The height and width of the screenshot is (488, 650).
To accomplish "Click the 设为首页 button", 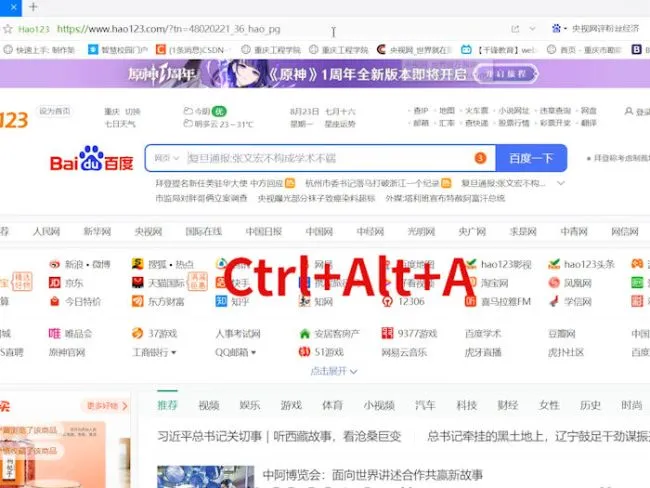I will [x=55, y=111].
